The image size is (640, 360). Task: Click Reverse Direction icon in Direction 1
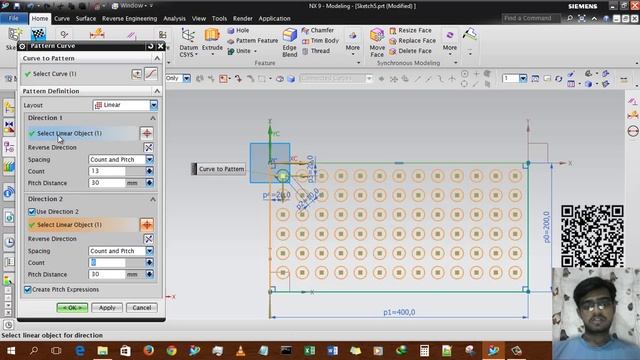point(149,147)
